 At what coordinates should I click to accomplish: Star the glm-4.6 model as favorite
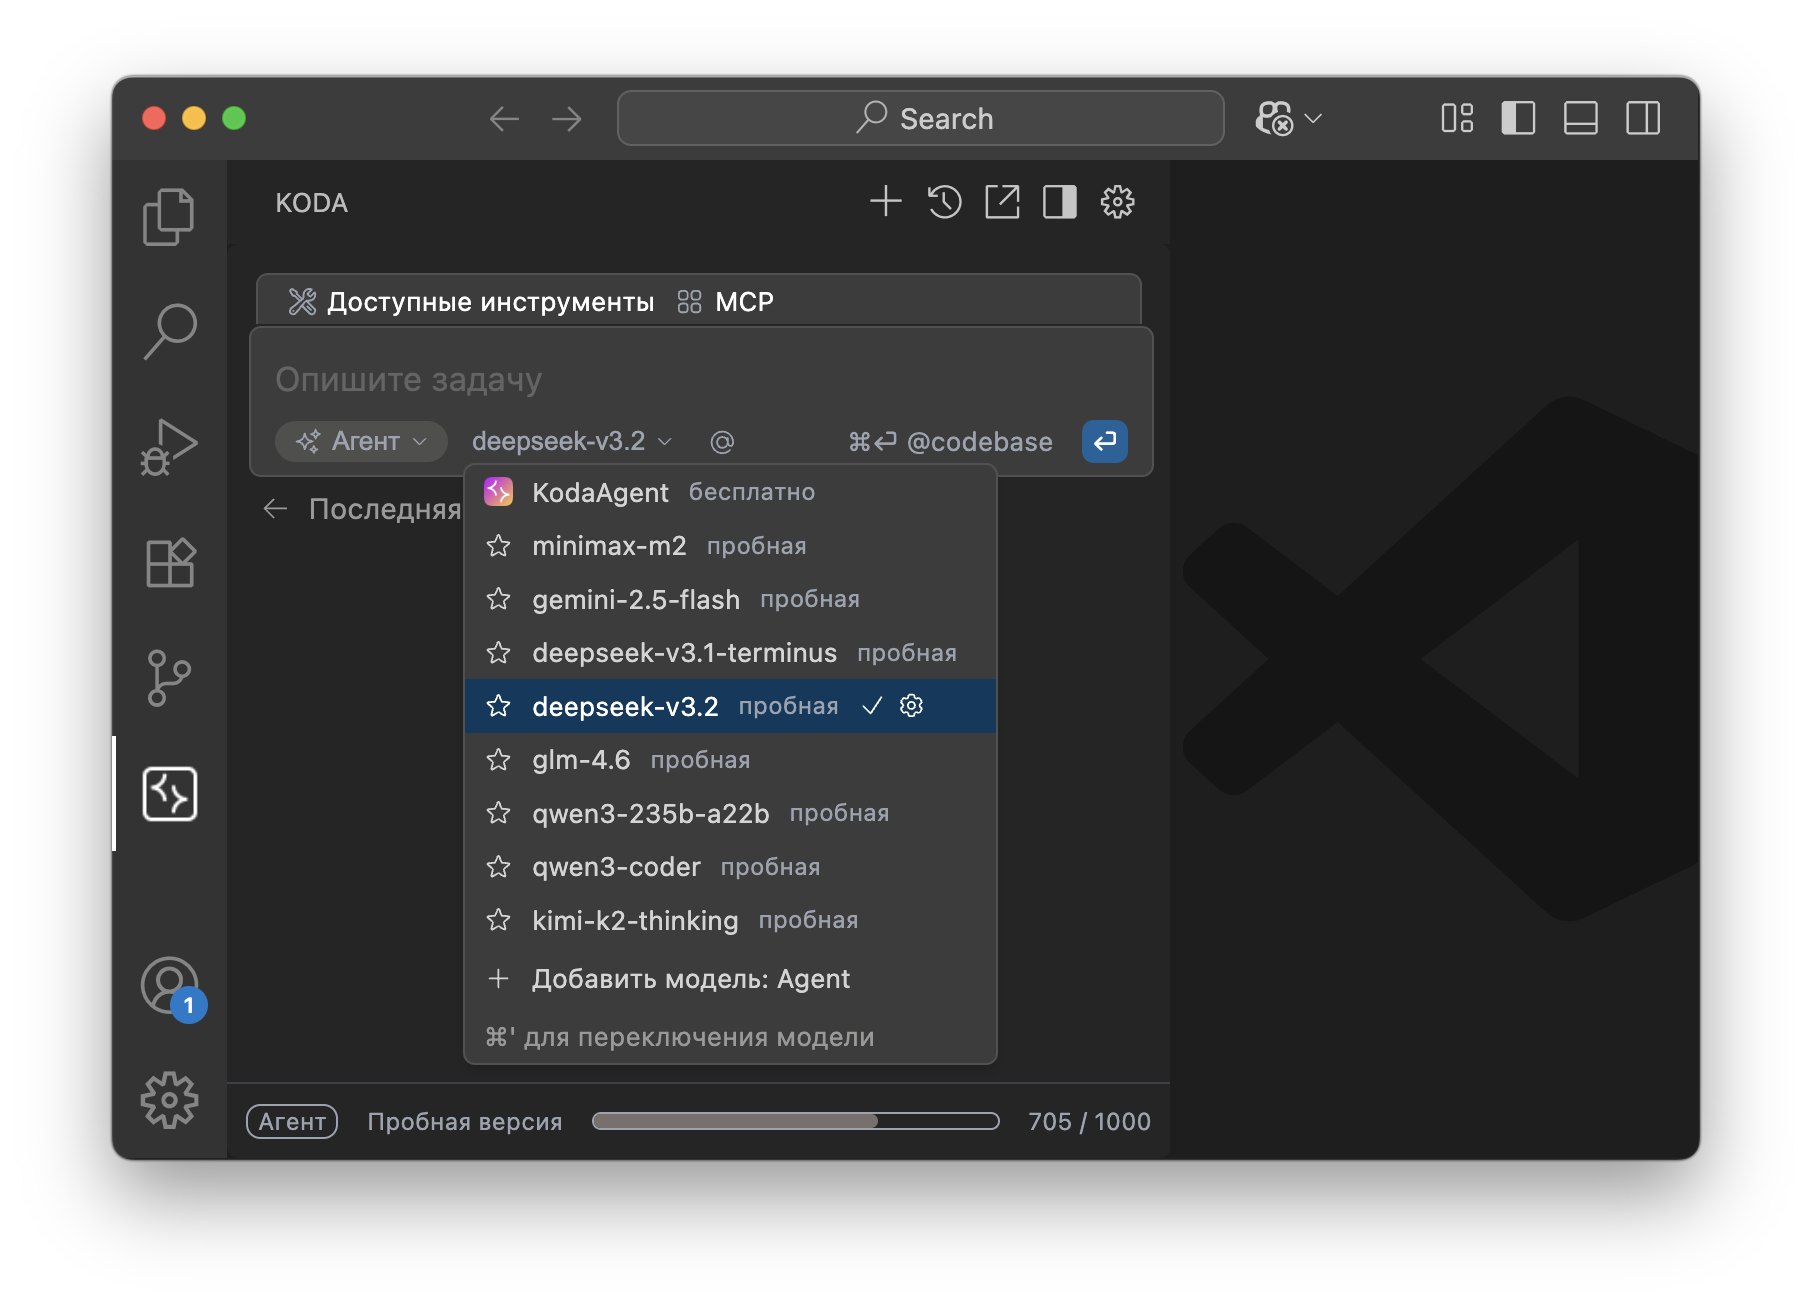pyautogui.click(x=498, y=760)
